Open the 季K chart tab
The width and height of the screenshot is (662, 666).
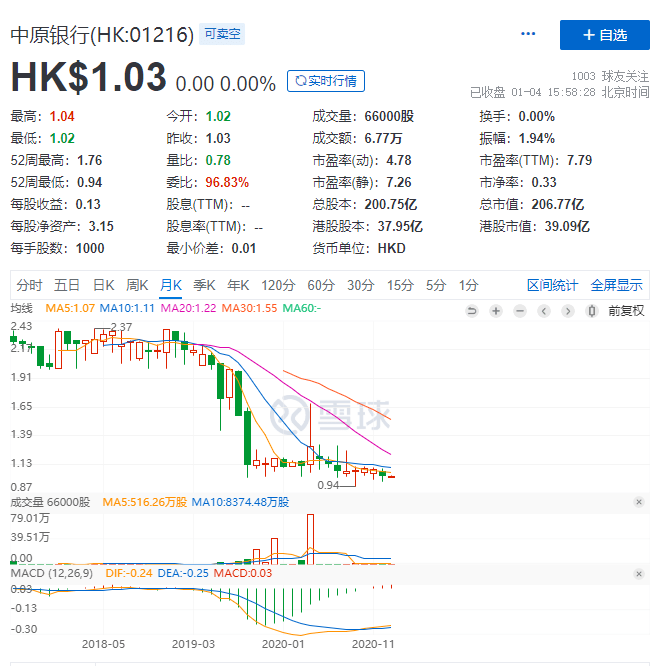pos(204,285)
